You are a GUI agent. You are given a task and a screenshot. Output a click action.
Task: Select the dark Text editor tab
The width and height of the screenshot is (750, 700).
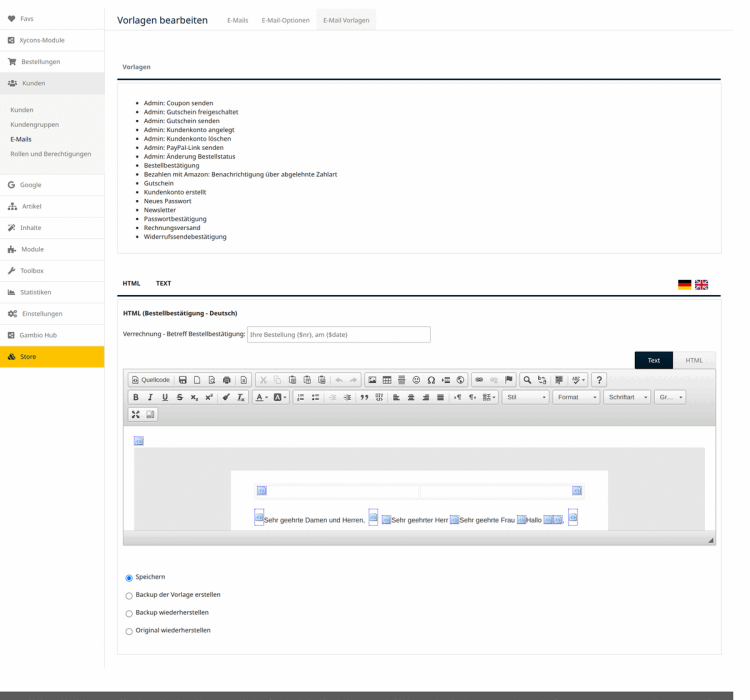[653, 360]
